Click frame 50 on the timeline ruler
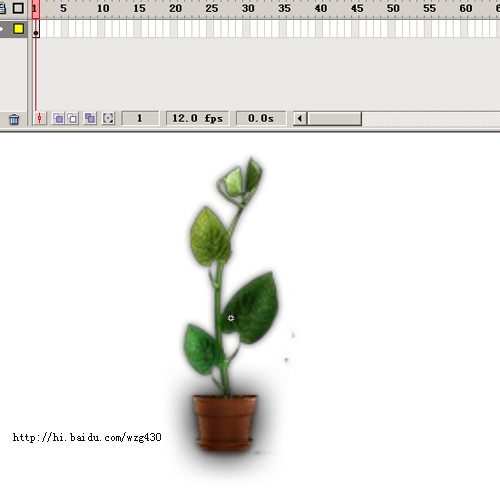 (x=393, y=8)
